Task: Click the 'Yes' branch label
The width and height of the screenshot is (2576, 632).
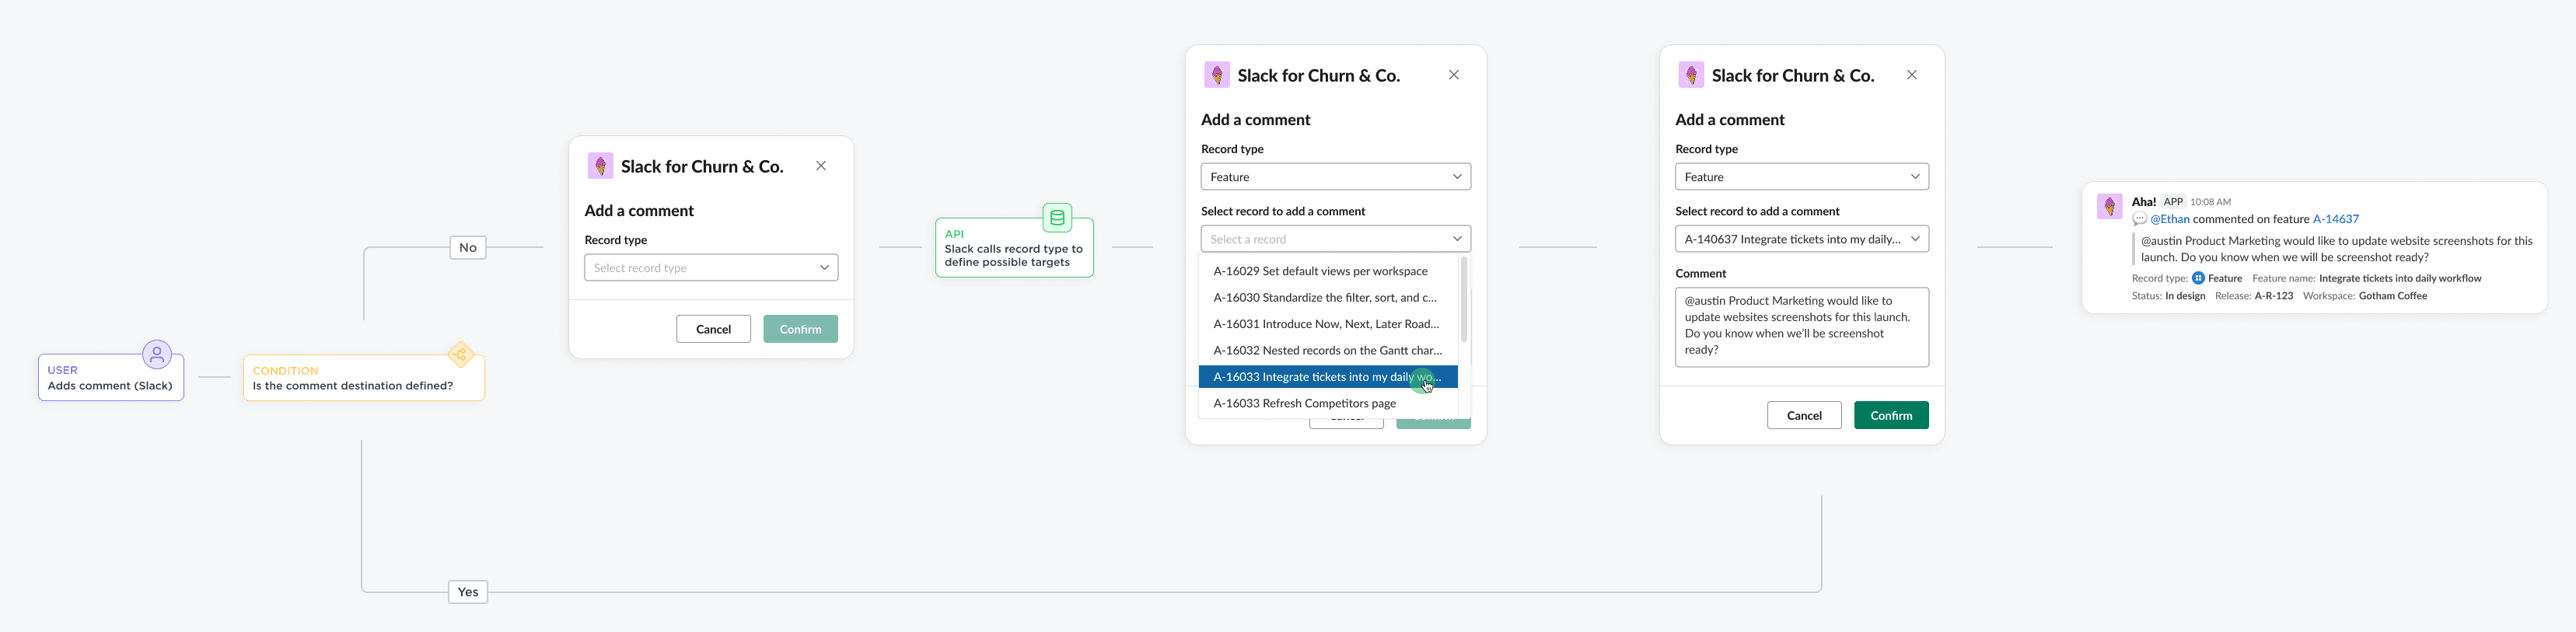Action: click(x=468, y=592)
